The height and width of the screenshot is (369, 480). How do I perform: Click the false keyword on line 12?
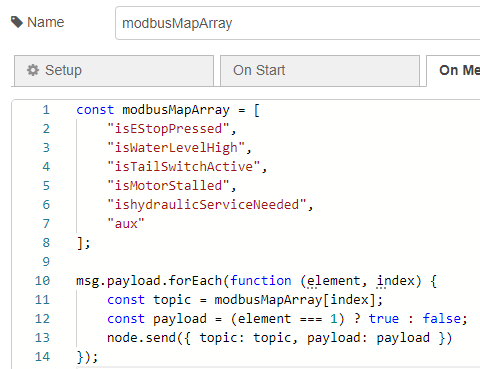[441, 319]
